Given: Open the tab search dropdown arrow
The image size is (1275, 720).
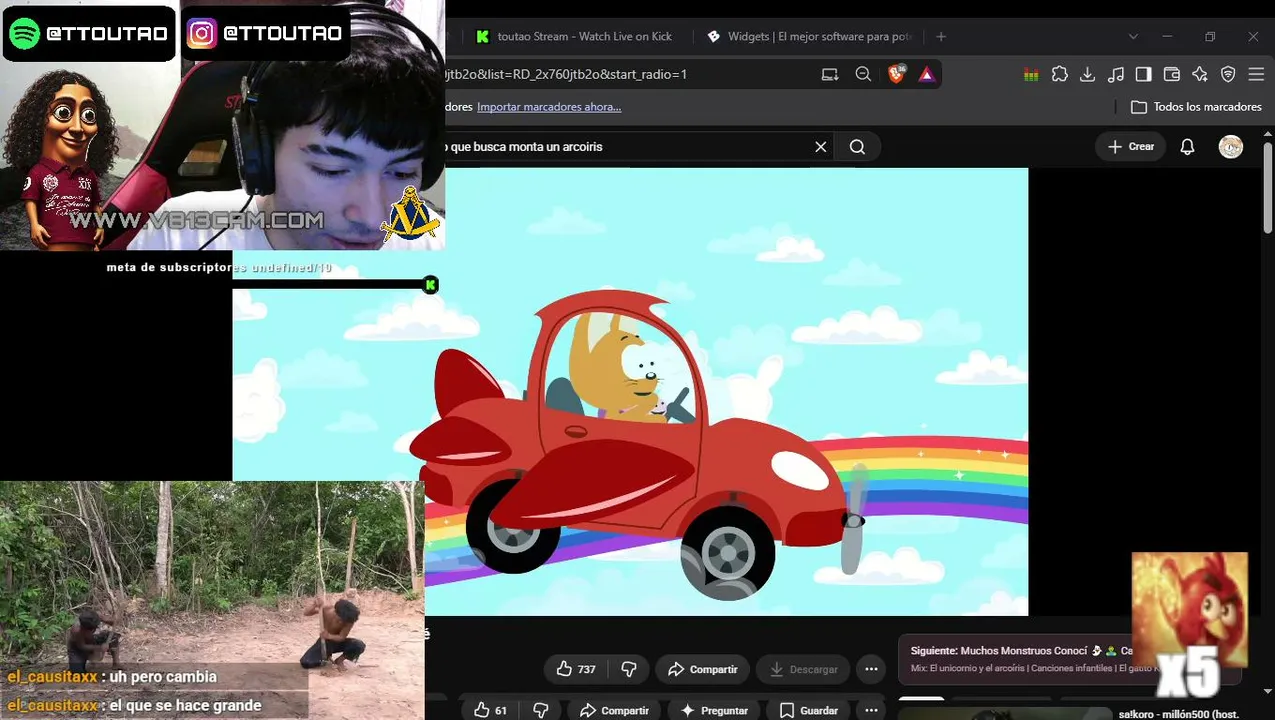Looking at the screenshot, I should pos(1133,36).
